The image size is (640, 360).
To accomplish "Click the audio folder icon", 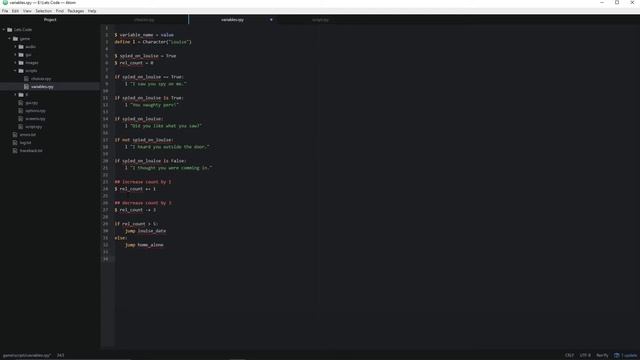I will (21, 47).
